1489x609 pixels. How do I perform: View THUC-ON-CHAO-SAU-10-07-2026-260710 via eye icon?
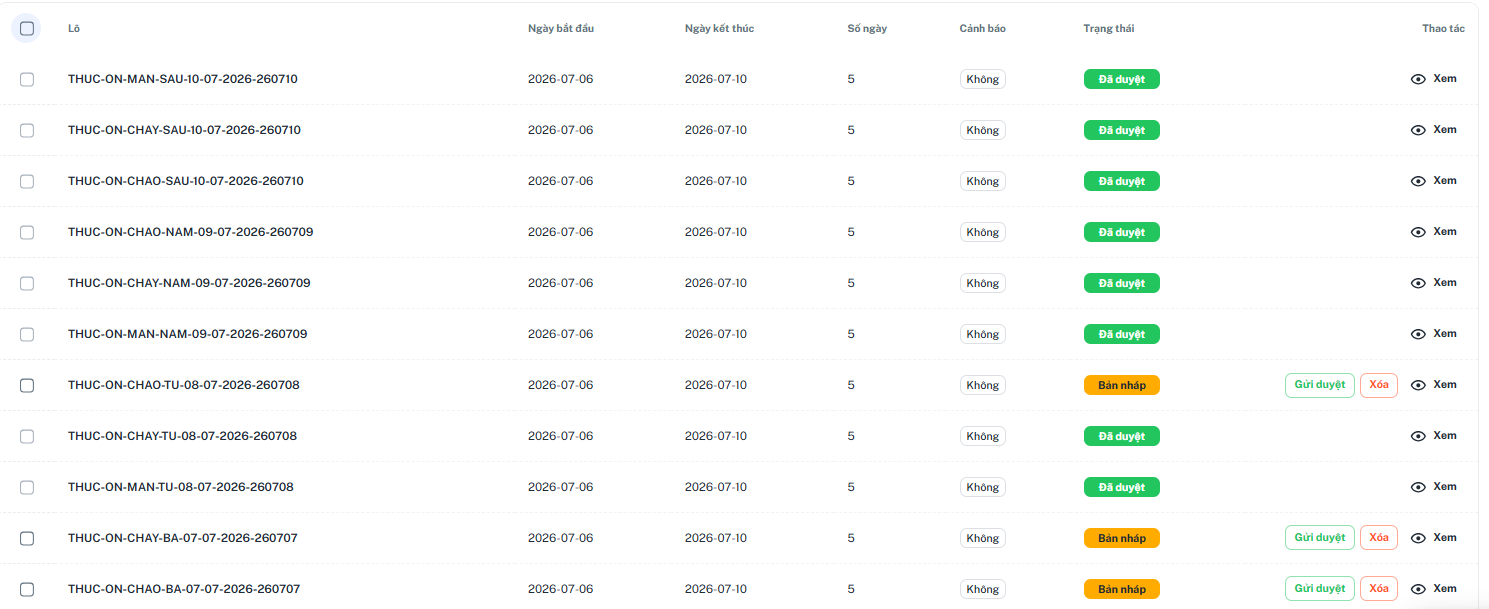point(1418,181)
